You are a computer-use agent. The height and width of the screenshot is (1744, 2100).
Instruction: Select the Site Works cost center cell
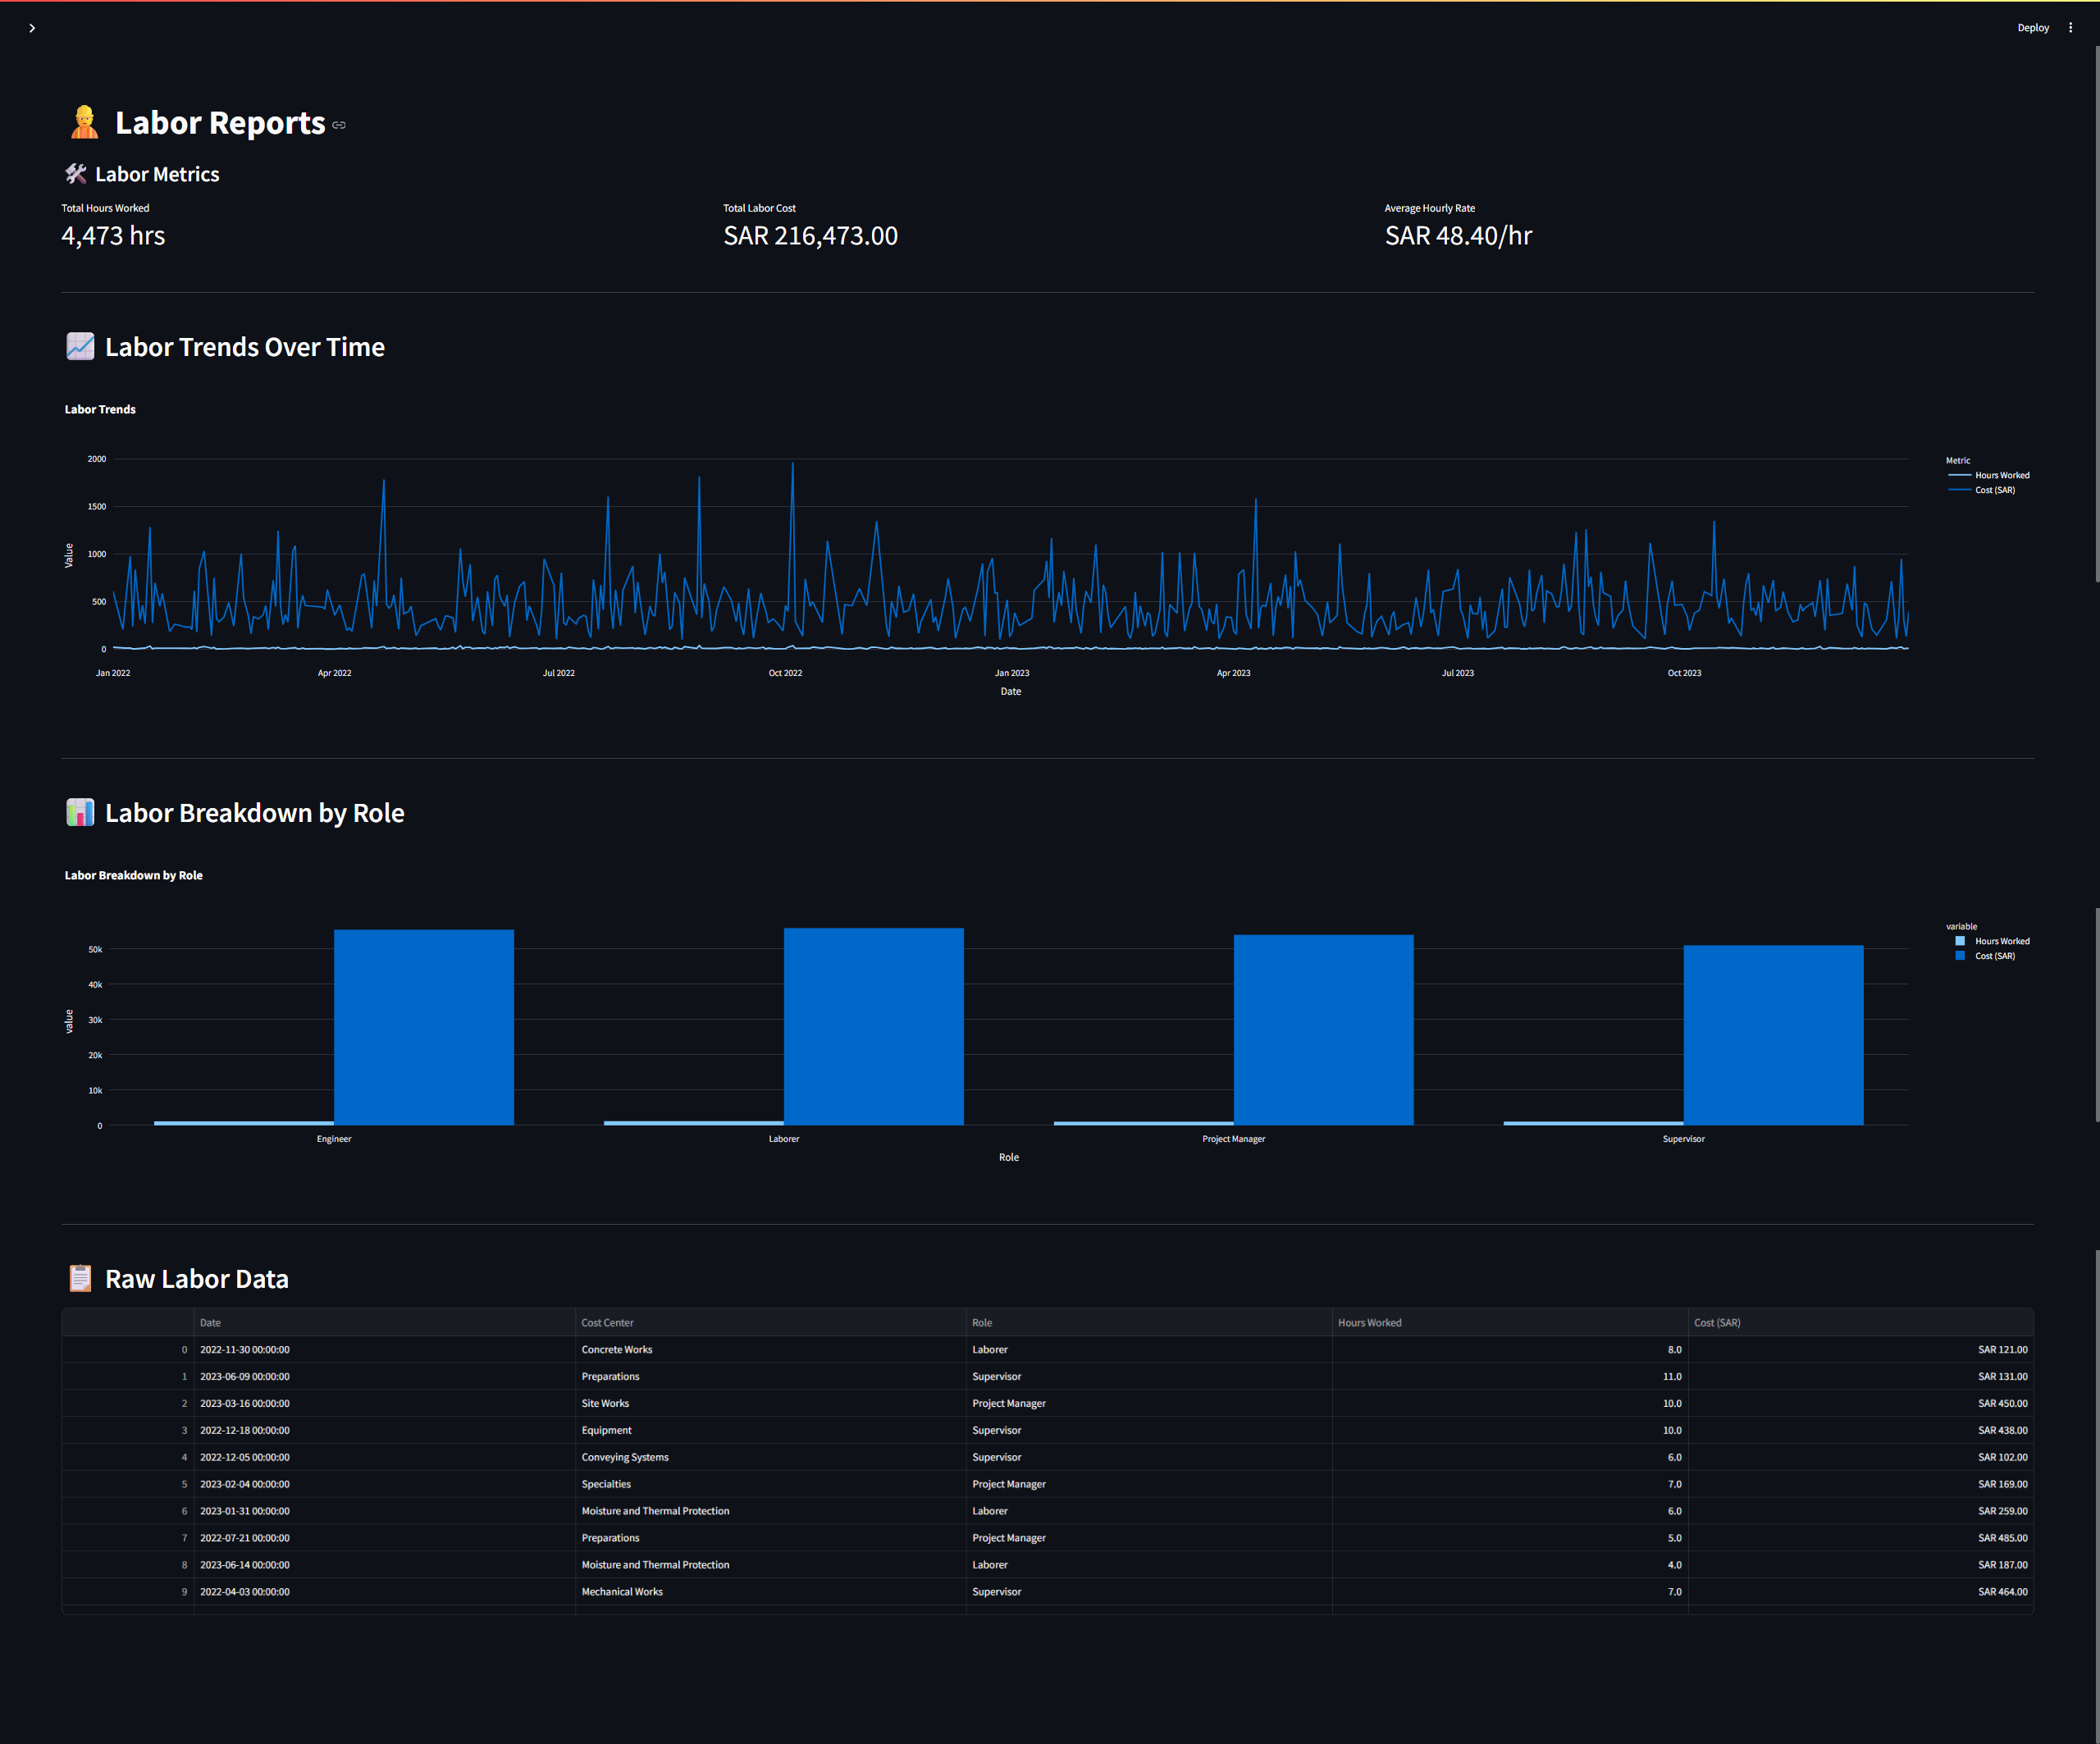[x=770, y=1404]
